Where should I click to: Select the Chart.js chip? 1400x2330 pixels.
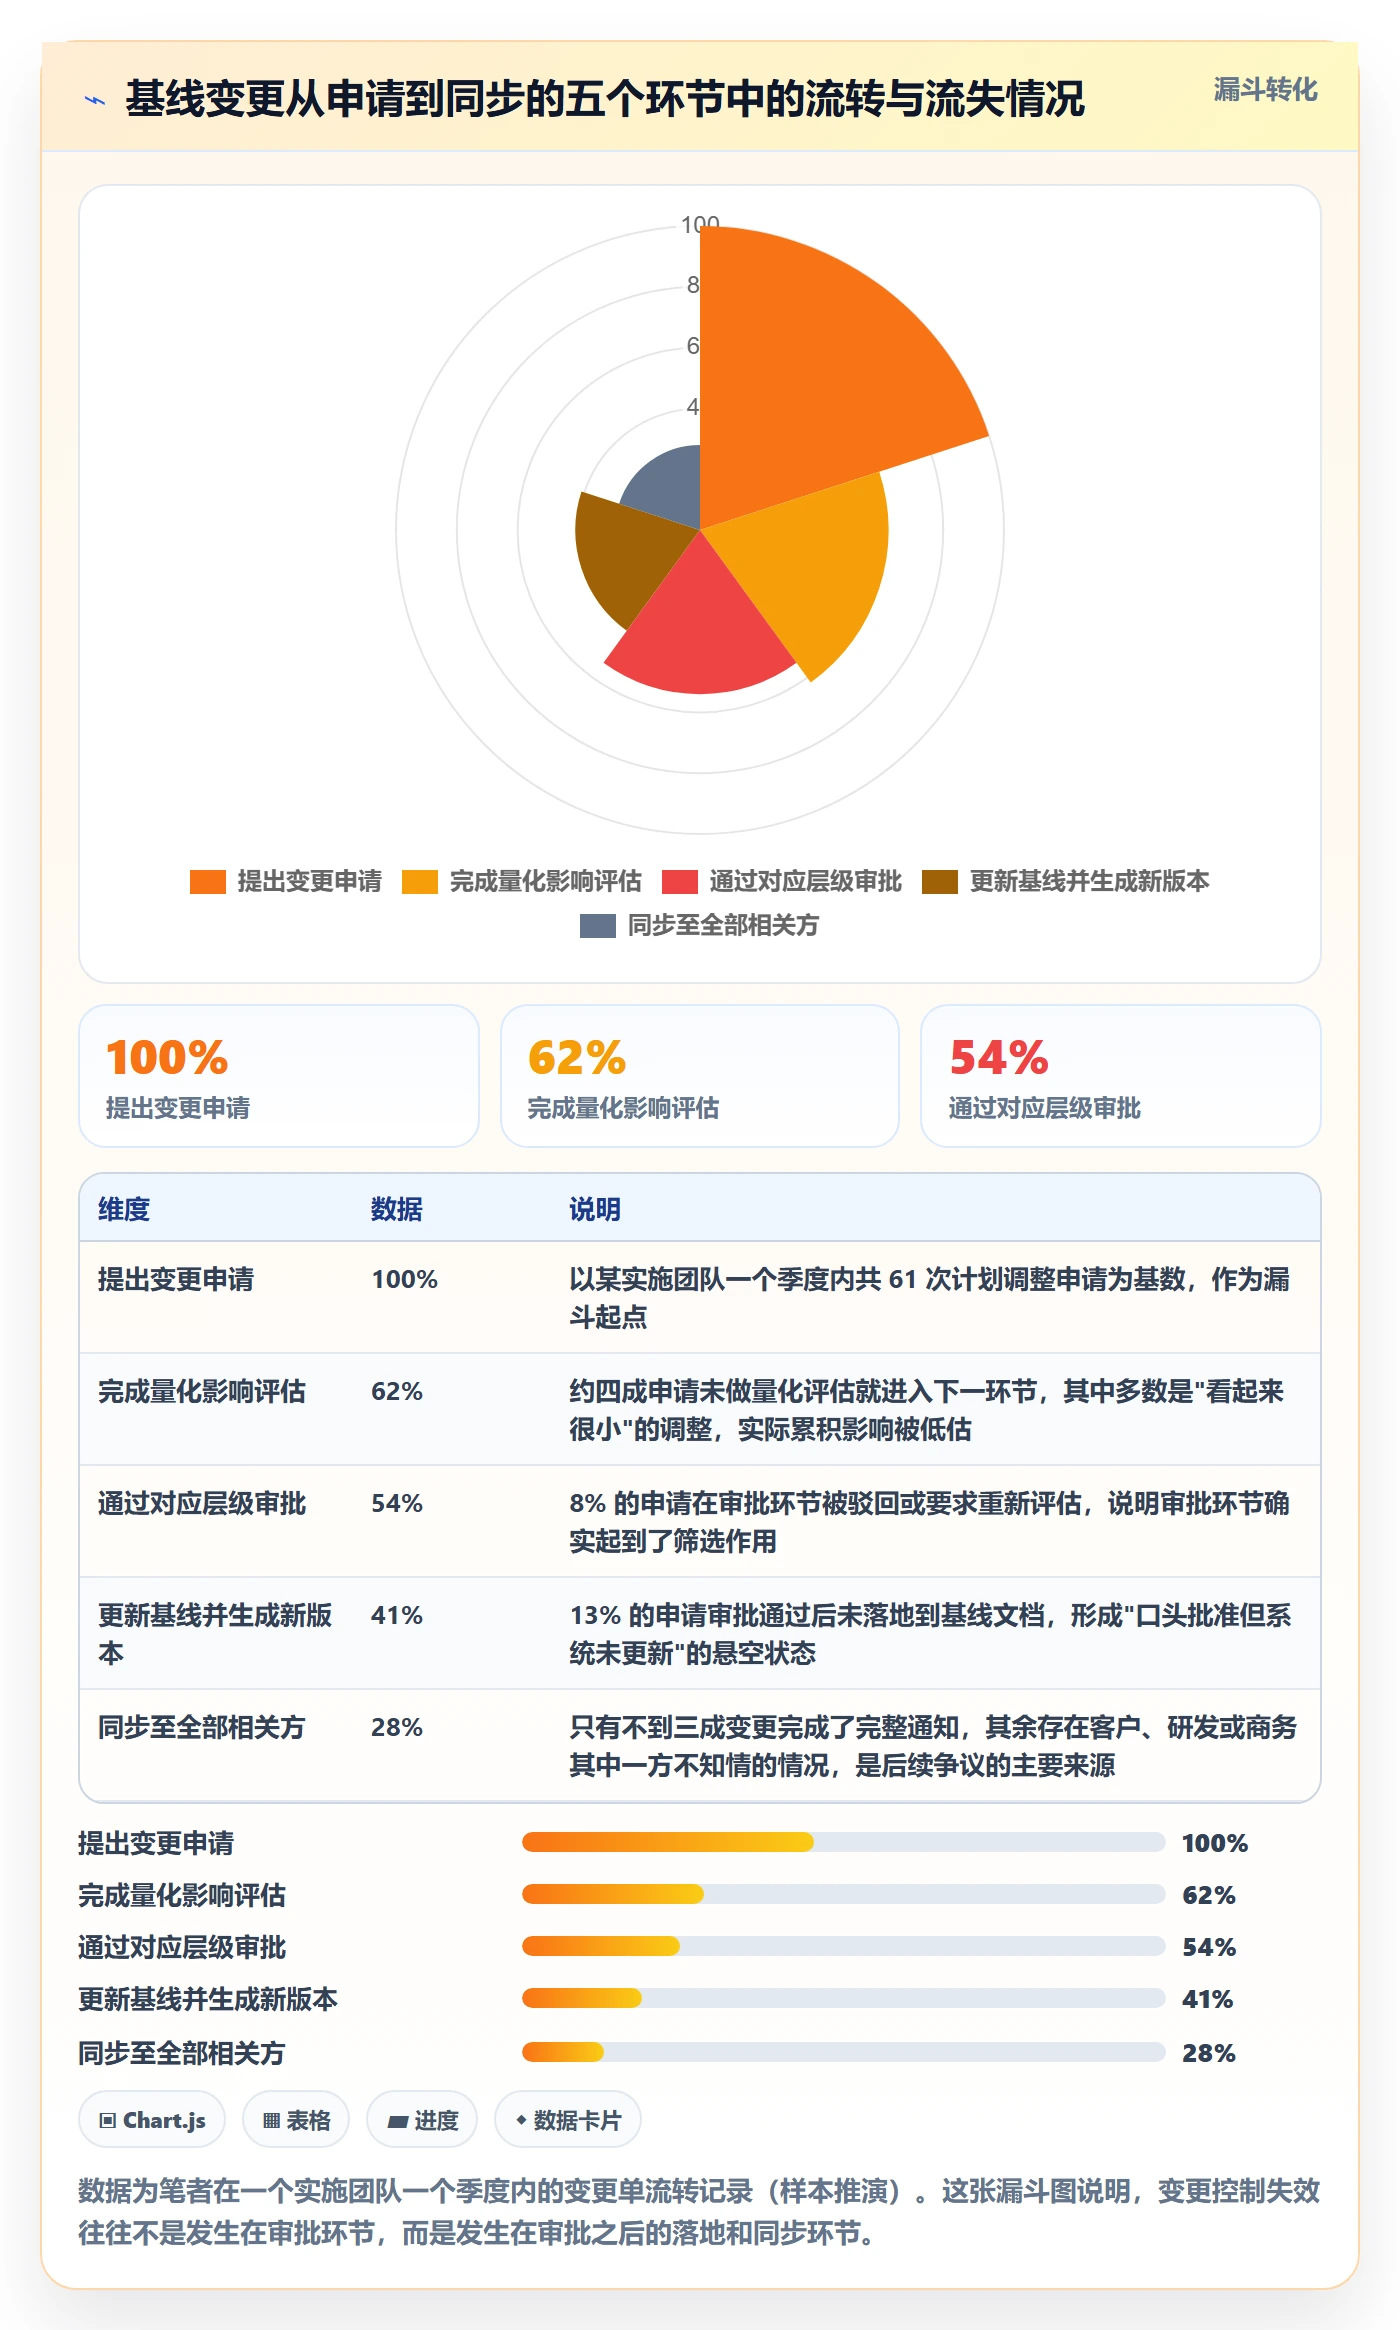[152, 2120]
